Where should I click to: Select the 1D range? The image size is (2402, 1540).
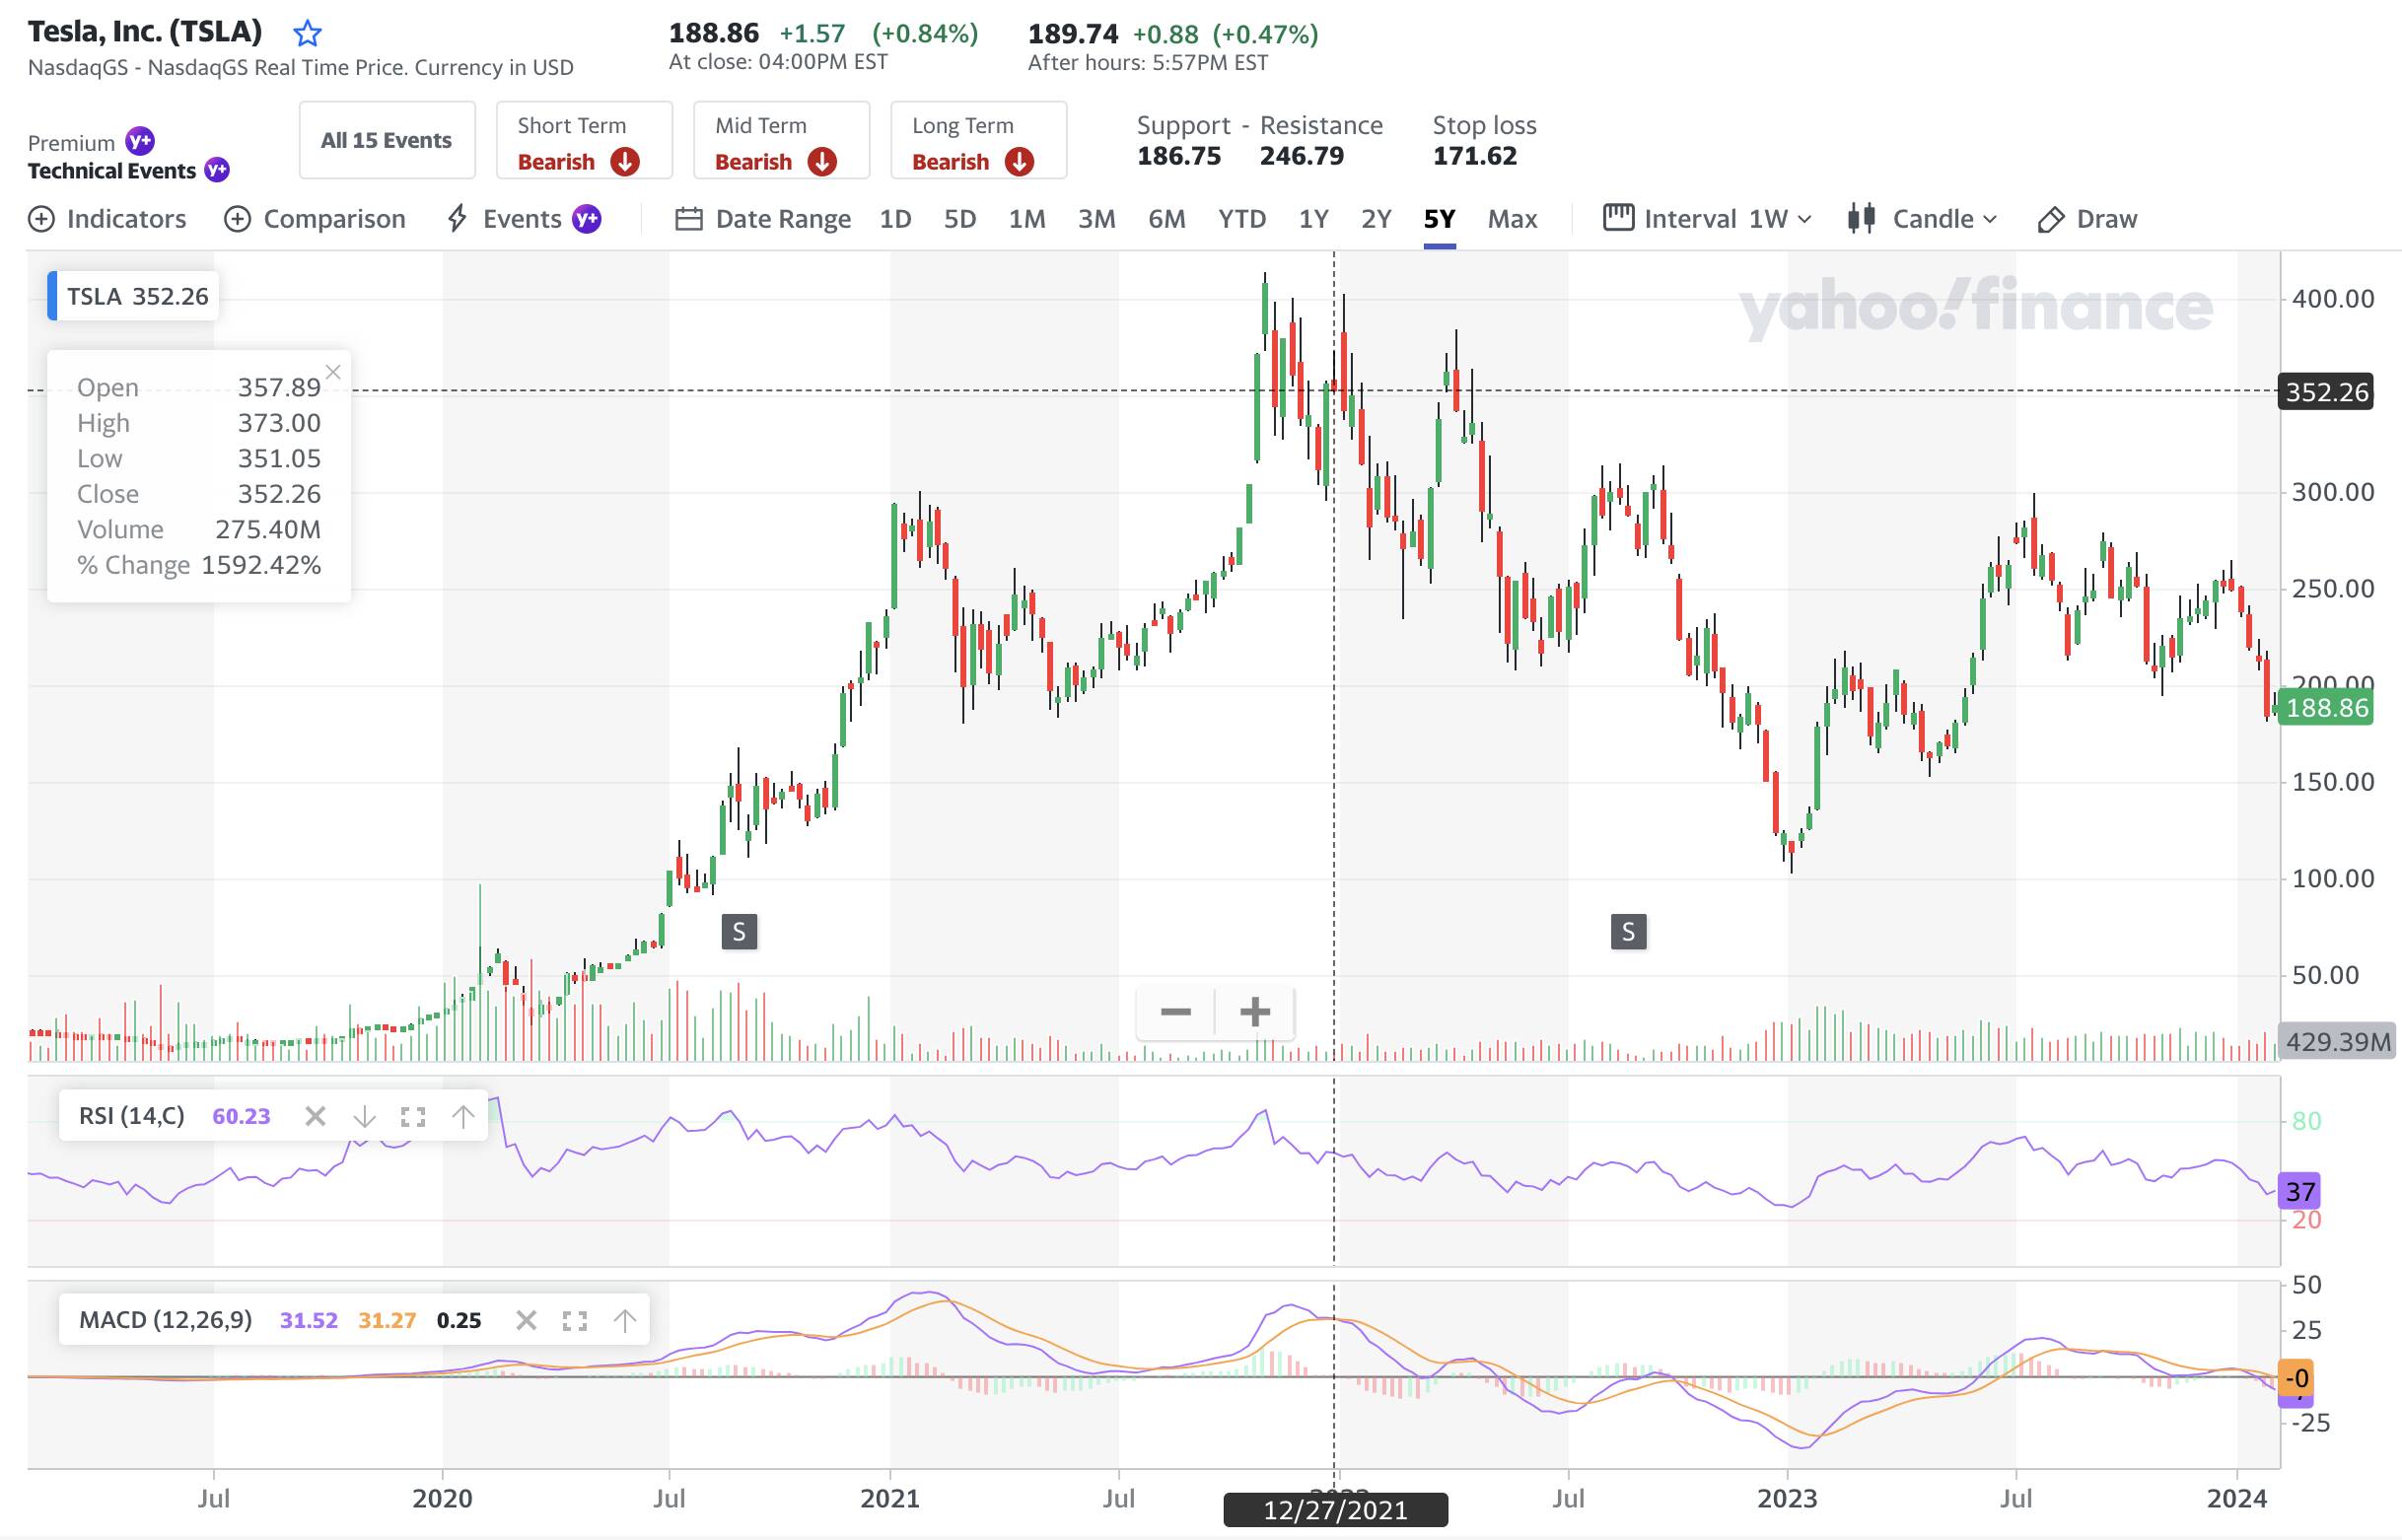click(895, 219)
